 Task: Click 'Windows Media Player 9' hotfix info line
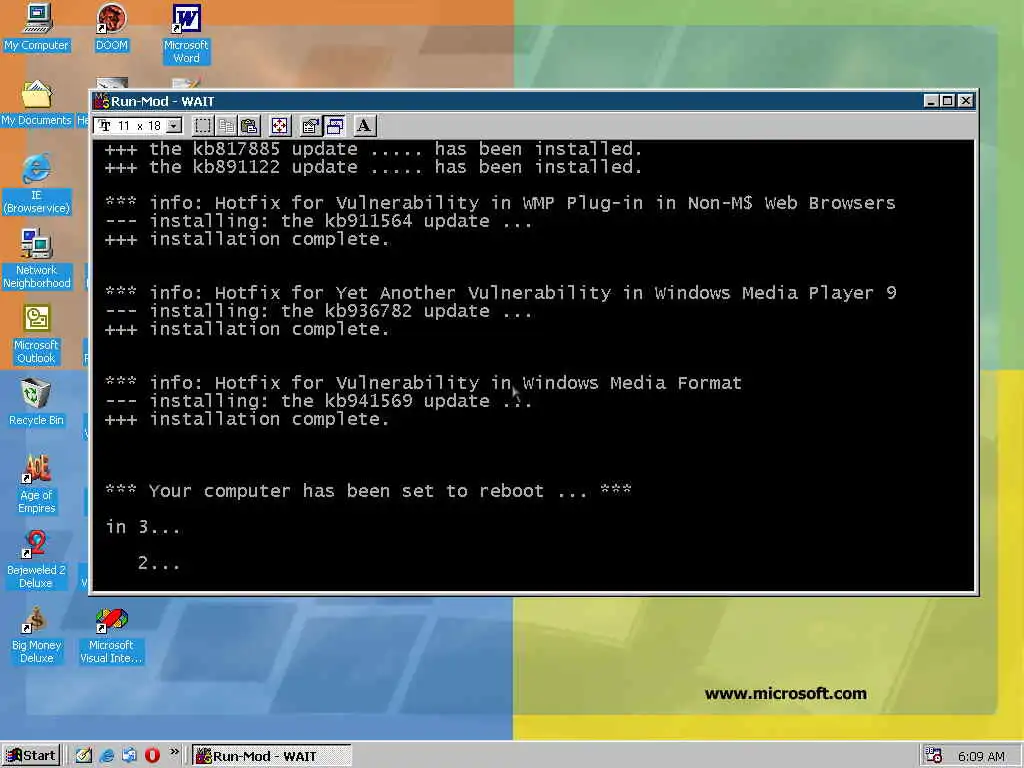click(501, 293)
